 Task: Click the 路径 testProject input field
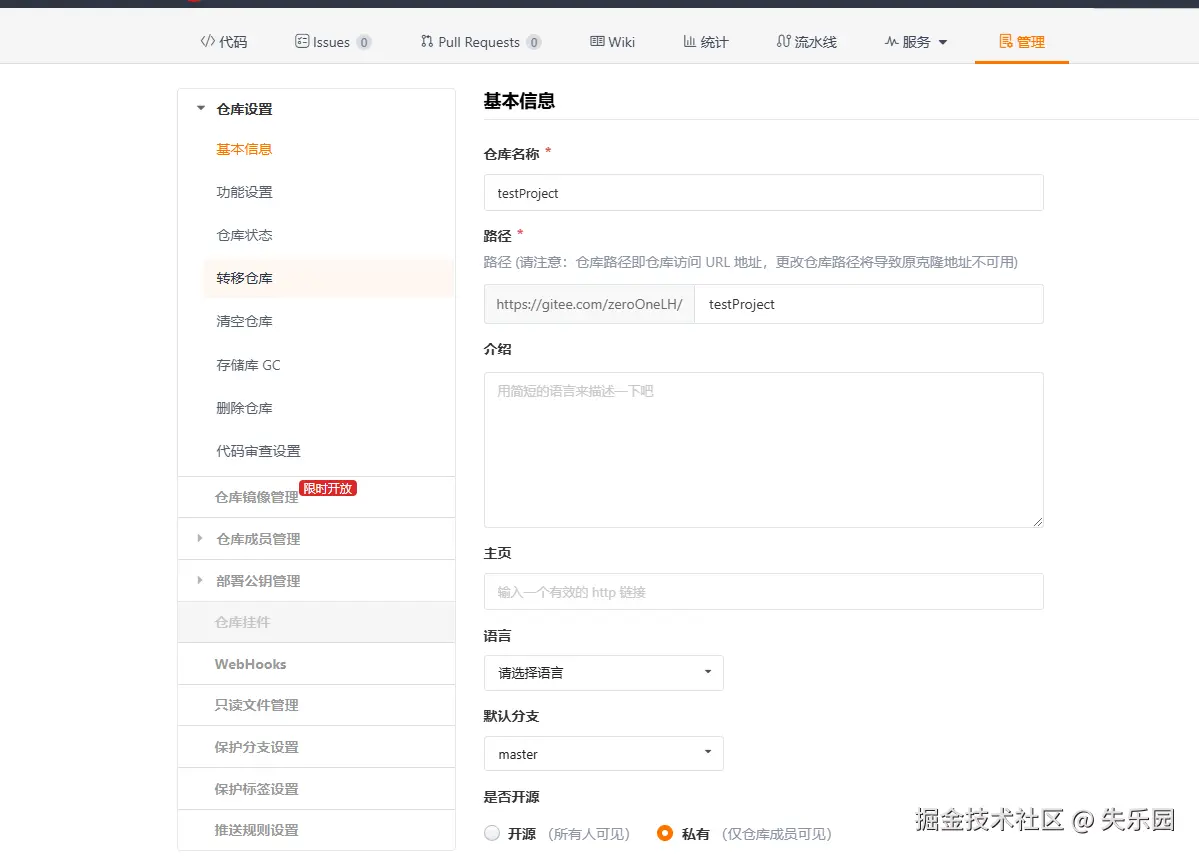869,304
